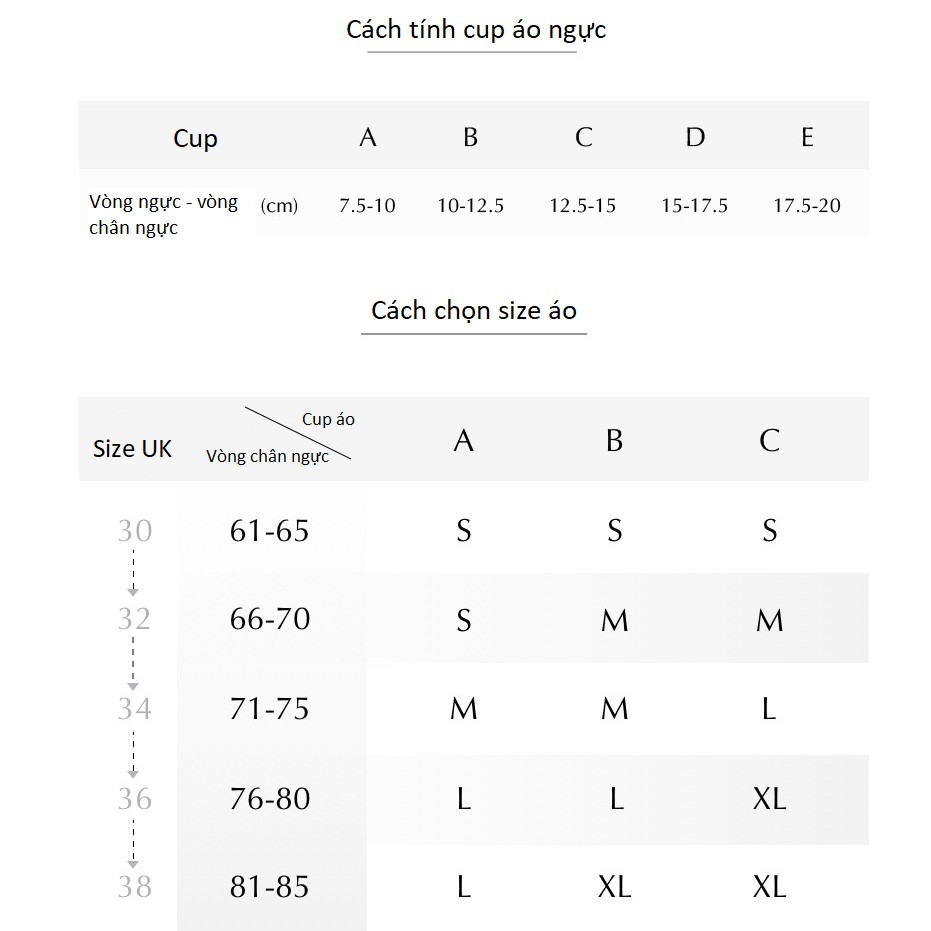
Task: Select the Cup header in the top table
Action: [x=195, y=138]
